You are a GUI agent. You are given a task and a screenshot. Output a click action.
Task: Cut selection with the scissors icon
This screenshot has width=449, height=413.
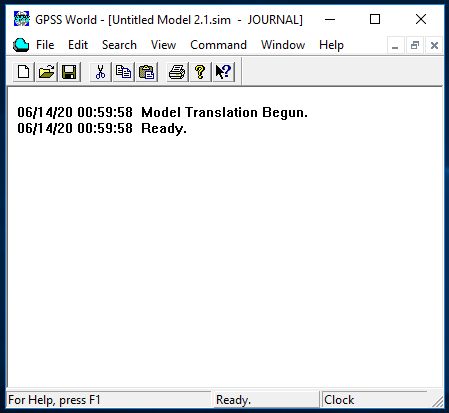coord(100,72)
